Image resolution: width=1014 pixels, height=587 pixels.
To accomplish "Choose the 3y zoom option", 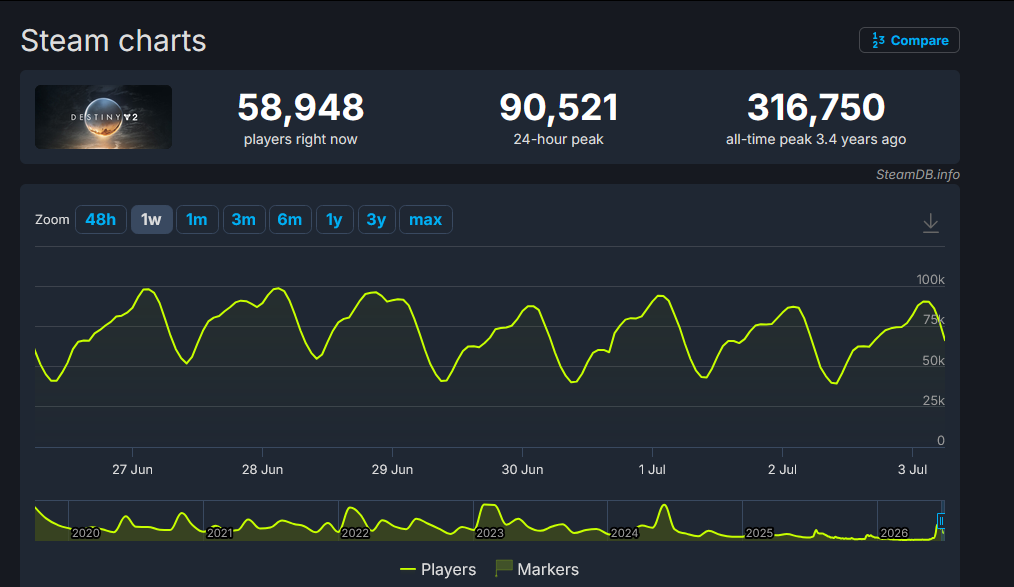I will (x=376, y=220).
